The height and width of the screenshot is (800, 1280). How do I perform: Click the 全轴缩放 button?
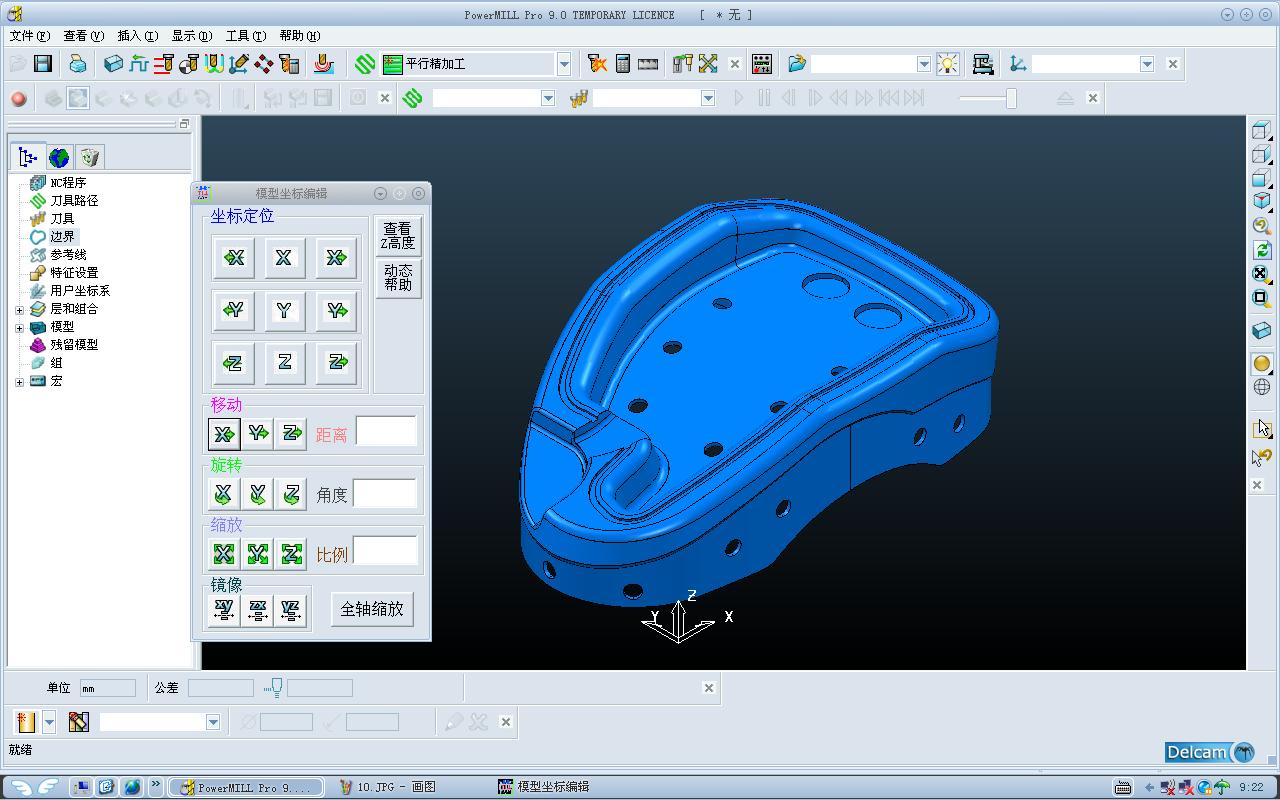372,609
